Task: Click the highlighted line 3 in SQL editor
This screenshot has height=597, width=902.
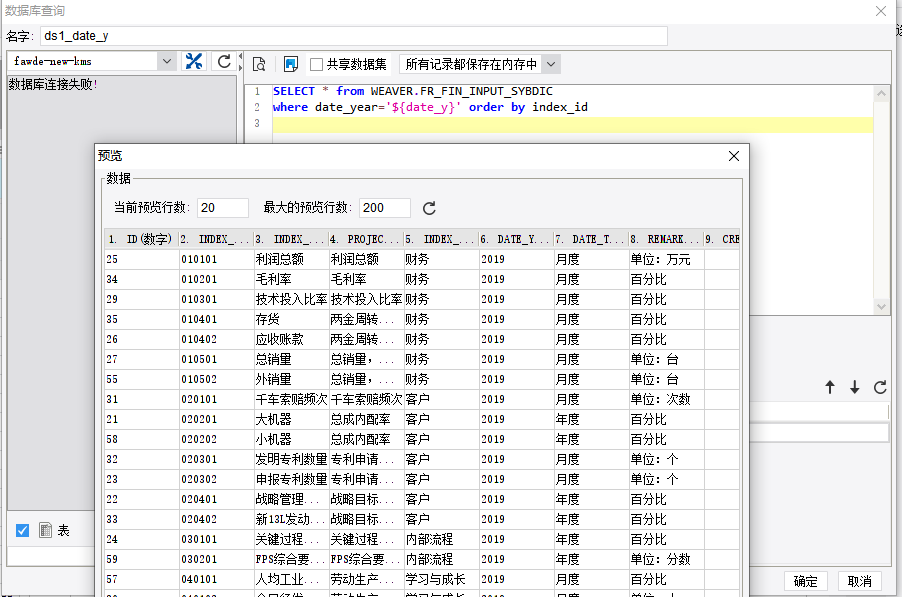Action: pyautogui.click(x=572, y=124)
